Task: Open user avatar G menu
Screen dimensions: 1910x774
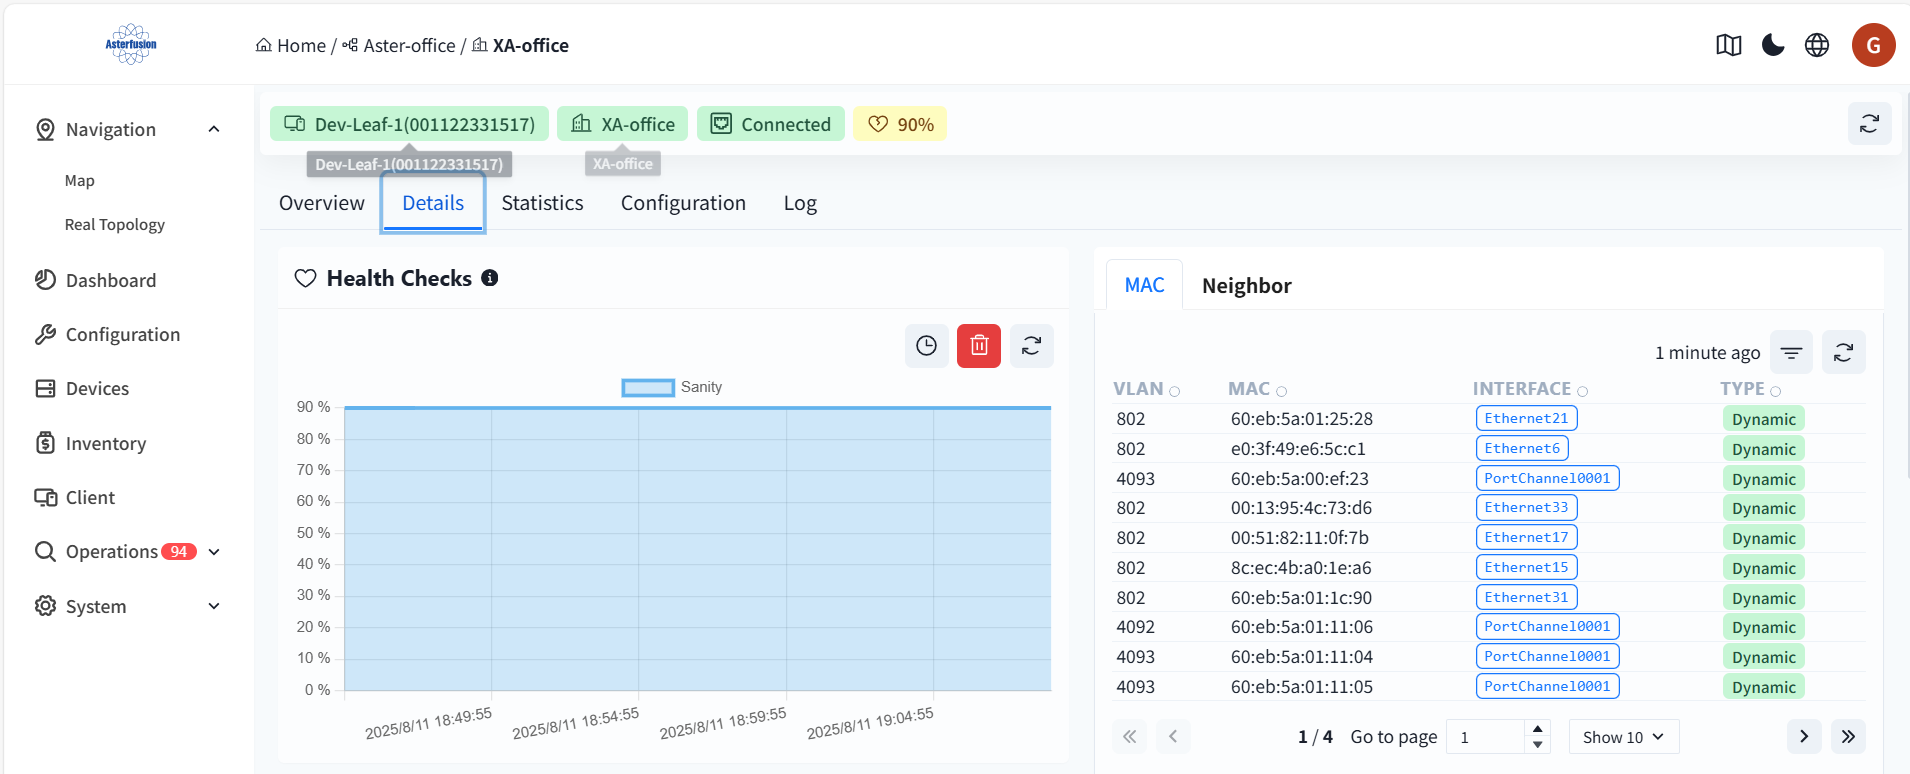Action: (x=1873, y=45)
